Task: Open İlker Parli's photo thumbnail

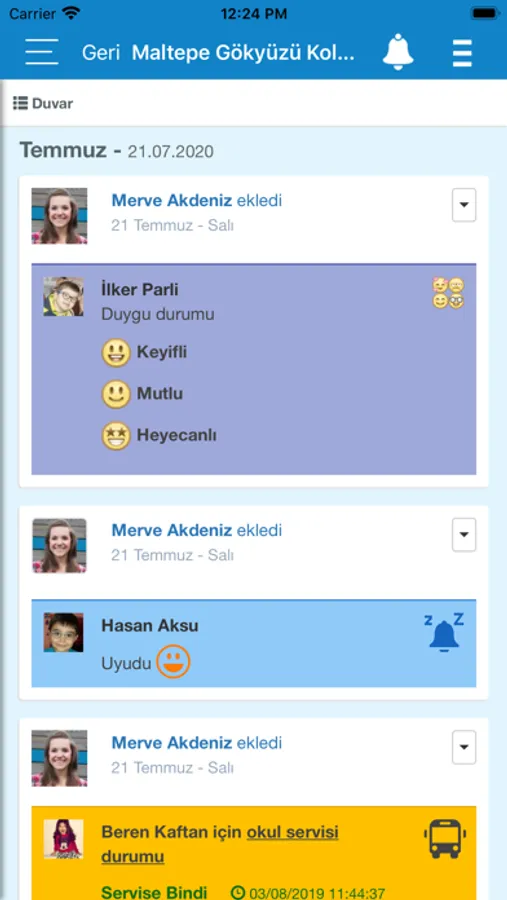Action: click(x=63, y=297)
